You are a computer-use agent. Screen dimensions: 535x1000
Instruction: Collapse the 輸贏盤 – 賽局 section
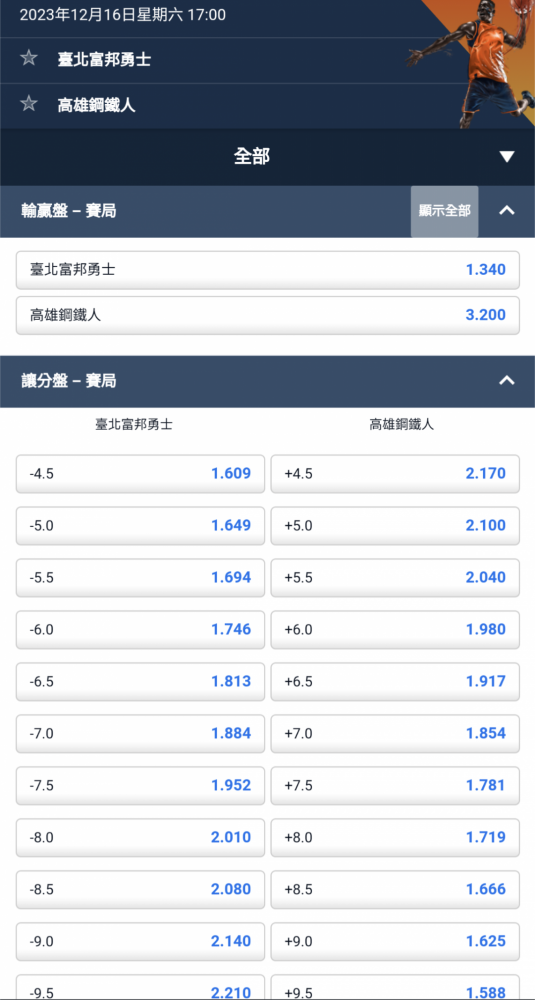[507, 210]
